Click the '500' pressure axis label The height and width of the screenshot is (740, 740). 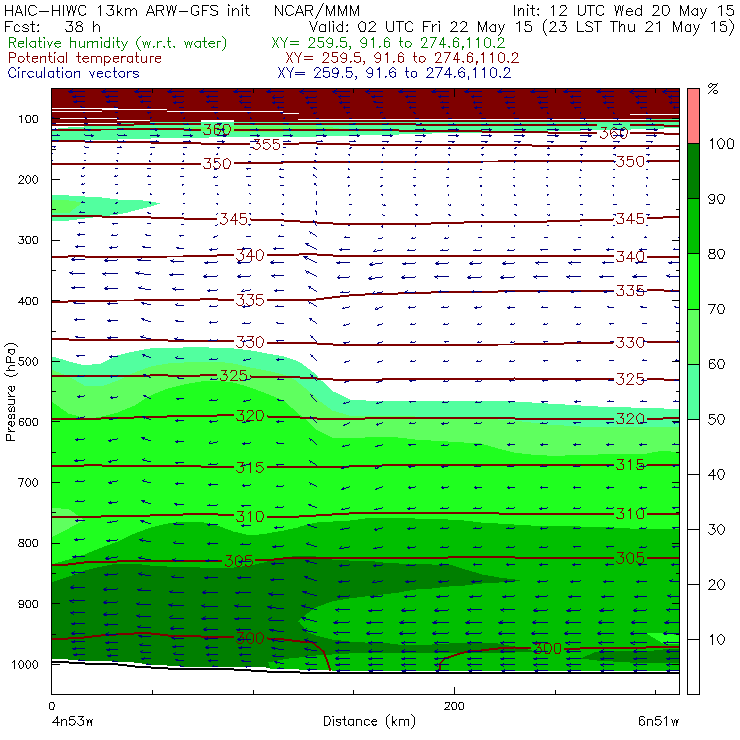pyautogui.click(x=28, y=361)
